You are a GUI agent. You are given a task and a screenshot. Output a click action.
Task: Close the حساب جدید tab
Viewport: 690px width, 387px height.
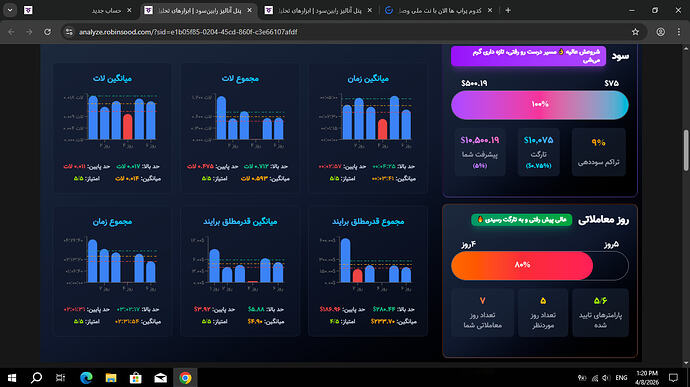[129, 10]
